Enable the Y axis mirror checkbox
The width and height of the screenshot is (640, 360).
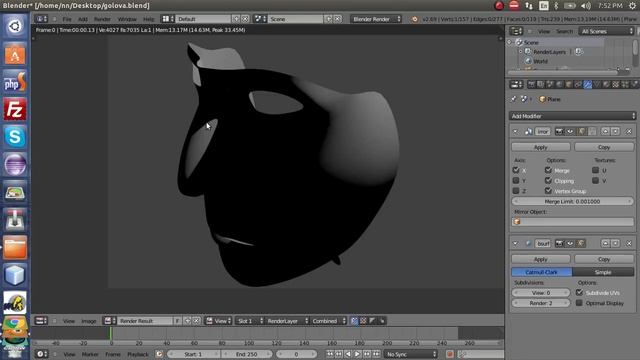[x=516, y=180]
